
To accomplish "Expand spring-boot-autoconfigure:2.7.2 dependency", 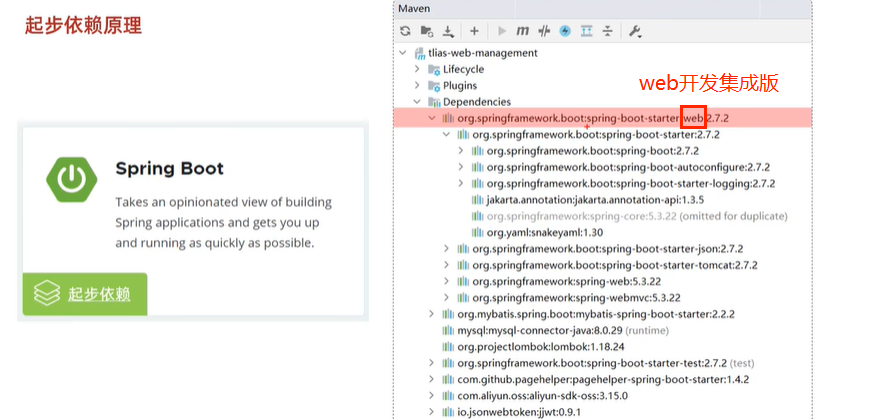I will (x=460, y=167).
